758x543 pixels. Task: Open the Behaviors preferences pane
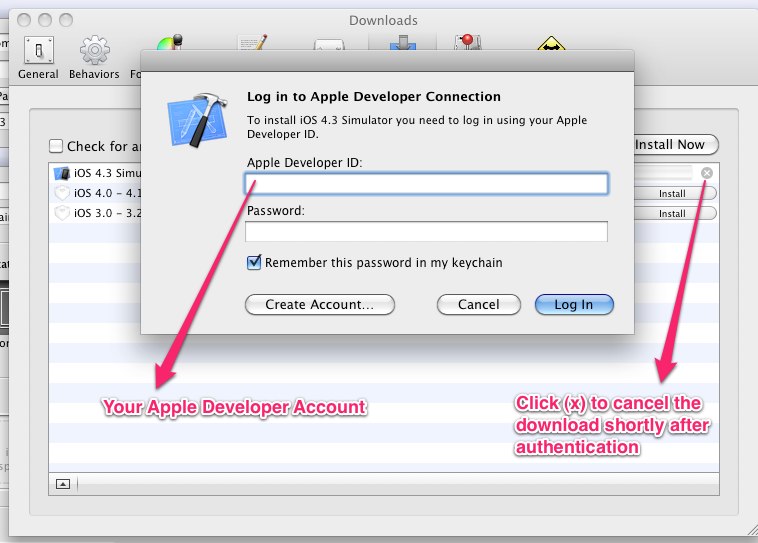click(94, 58)
